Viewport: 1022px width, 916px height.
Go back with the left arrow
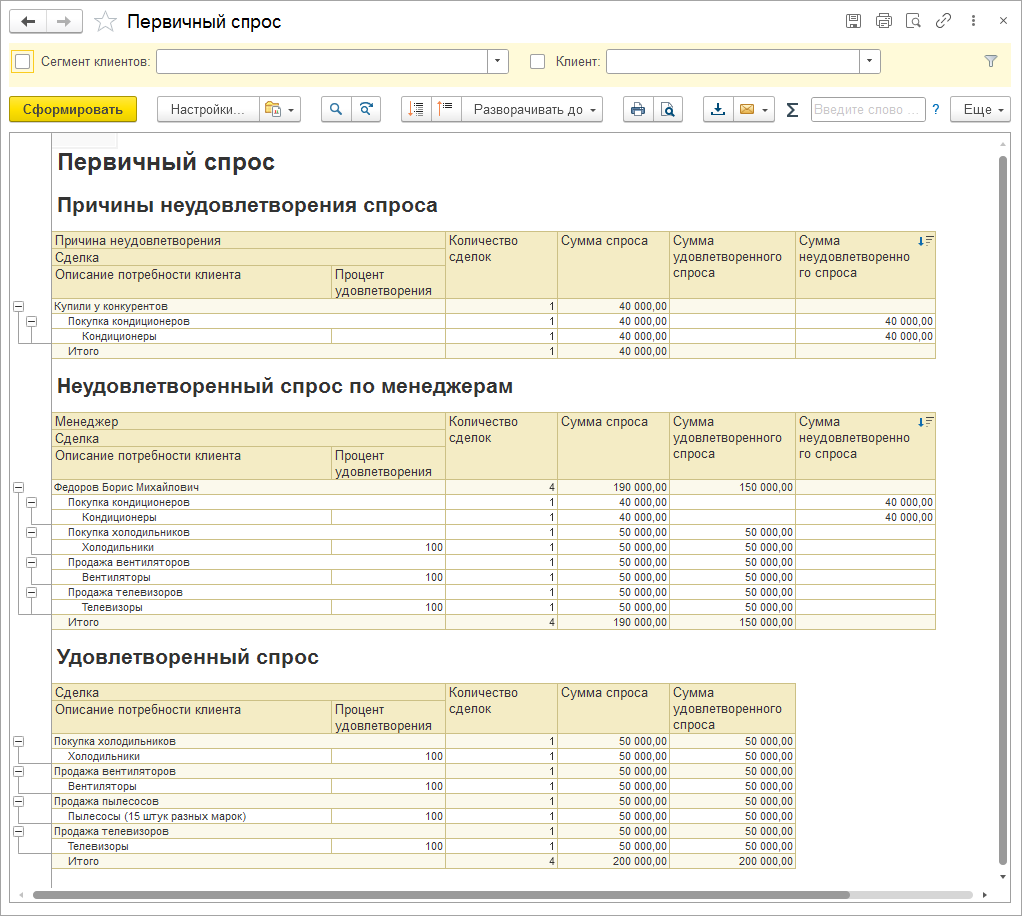pos(29,22)
